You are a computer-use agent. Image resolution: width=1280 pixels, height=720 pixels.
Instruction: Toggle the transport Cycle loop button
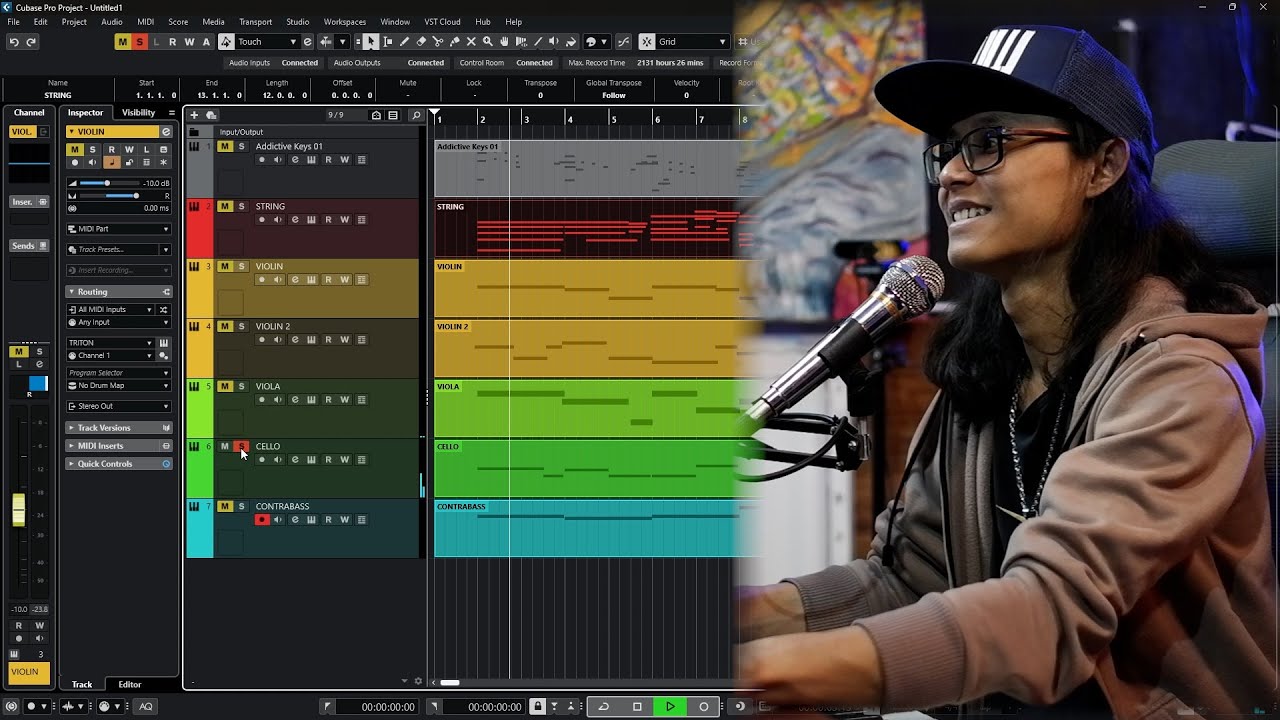tap(603, 706)
